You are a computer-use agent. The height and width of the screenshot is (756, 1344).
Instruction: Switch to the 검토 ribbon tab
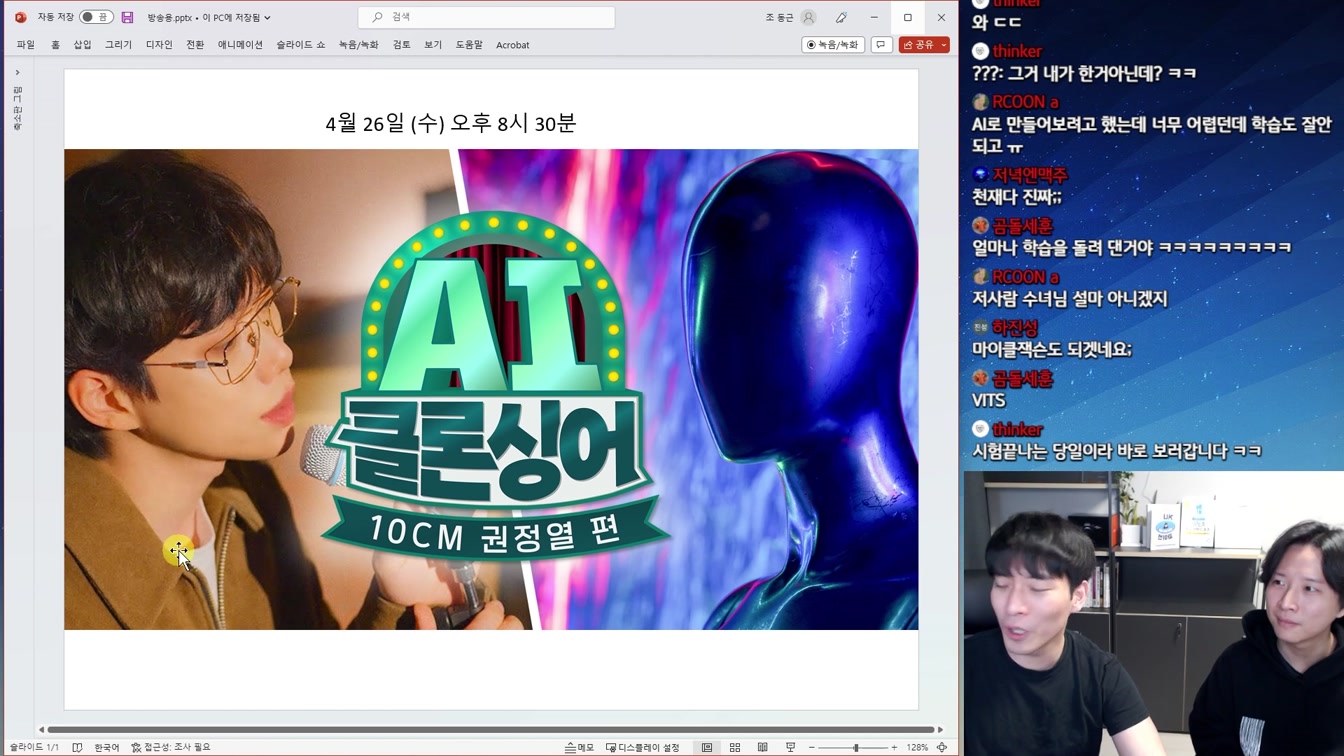tap(401, 45)
